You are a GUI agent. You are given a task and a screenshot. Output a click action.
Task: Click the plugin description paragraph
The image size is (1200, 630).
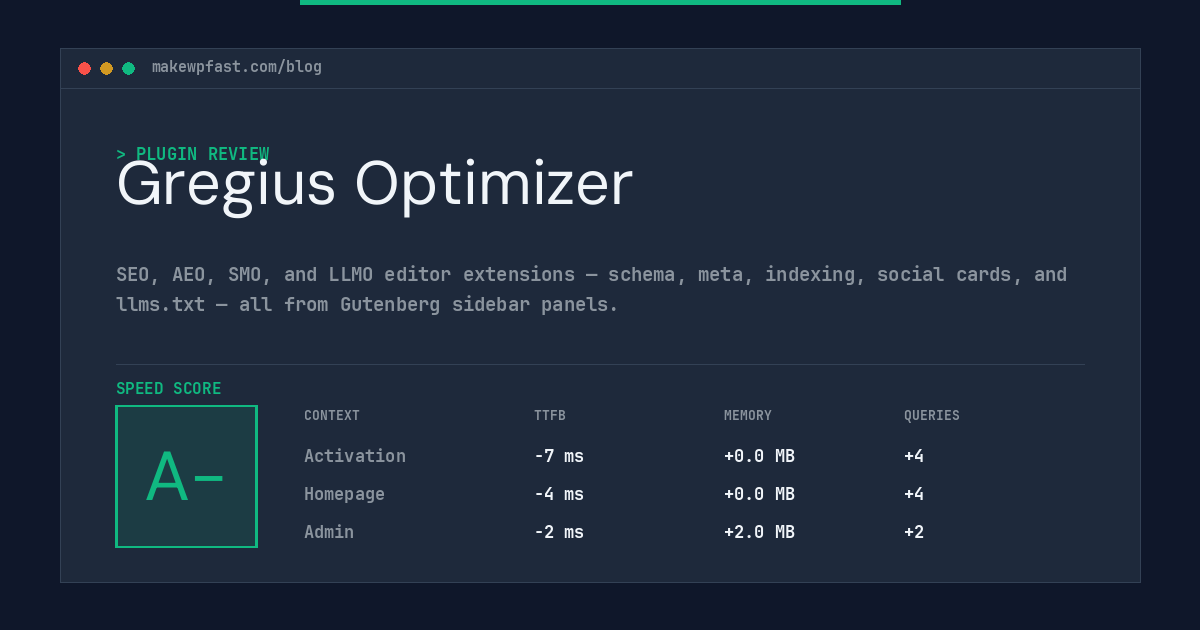pos(591,289)
